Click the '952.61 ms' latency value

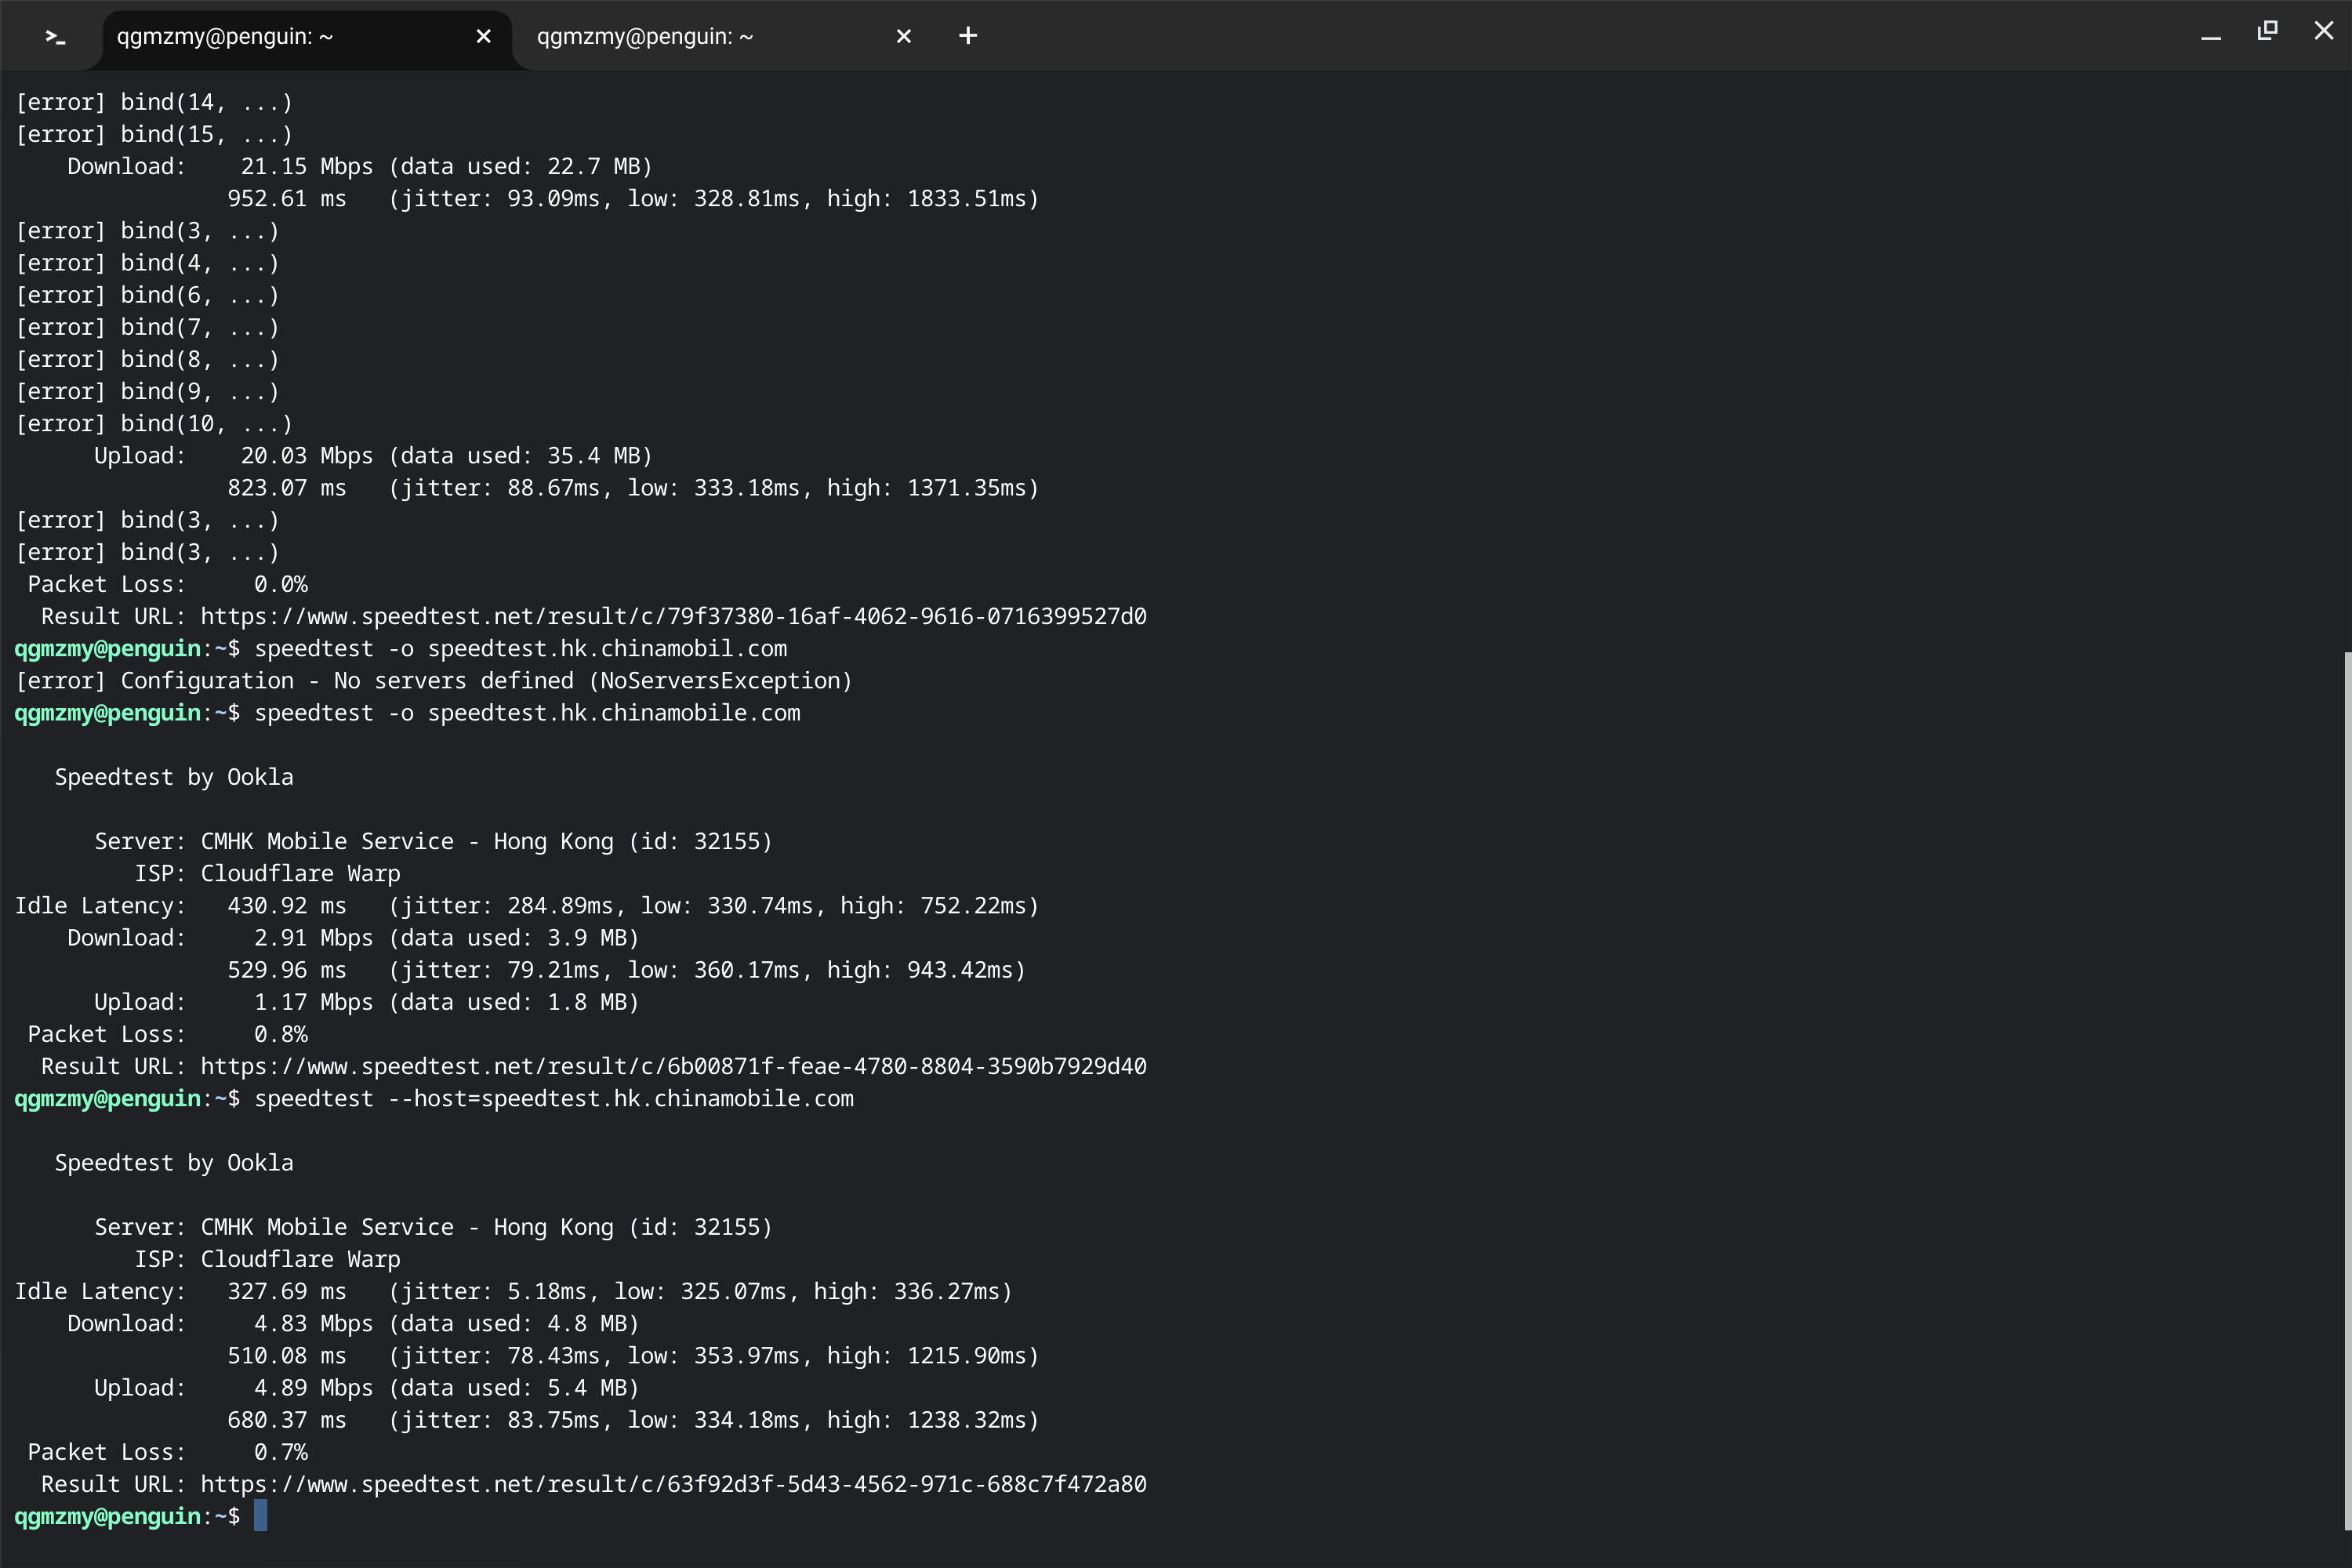[286, 199]
